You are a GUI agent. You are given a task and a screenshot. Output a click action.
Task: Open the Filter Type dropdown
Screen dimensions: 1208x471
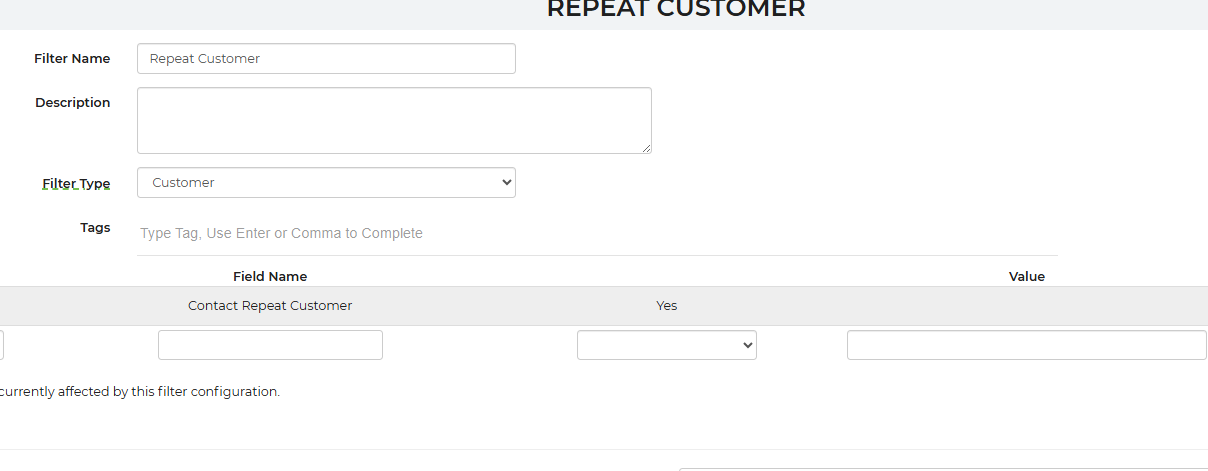326,183
